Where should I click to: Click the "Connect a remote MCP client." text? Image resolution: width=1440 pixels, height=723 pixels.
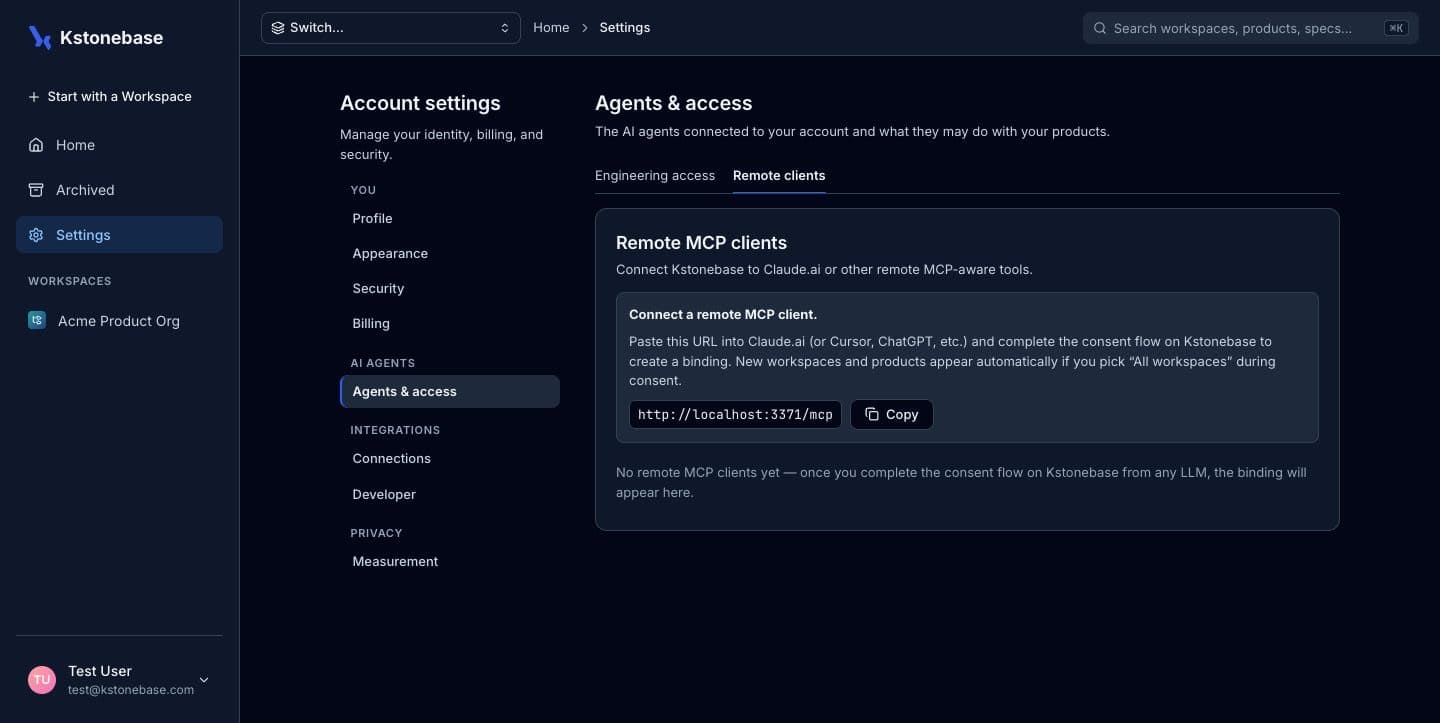[x=723, y=314]
